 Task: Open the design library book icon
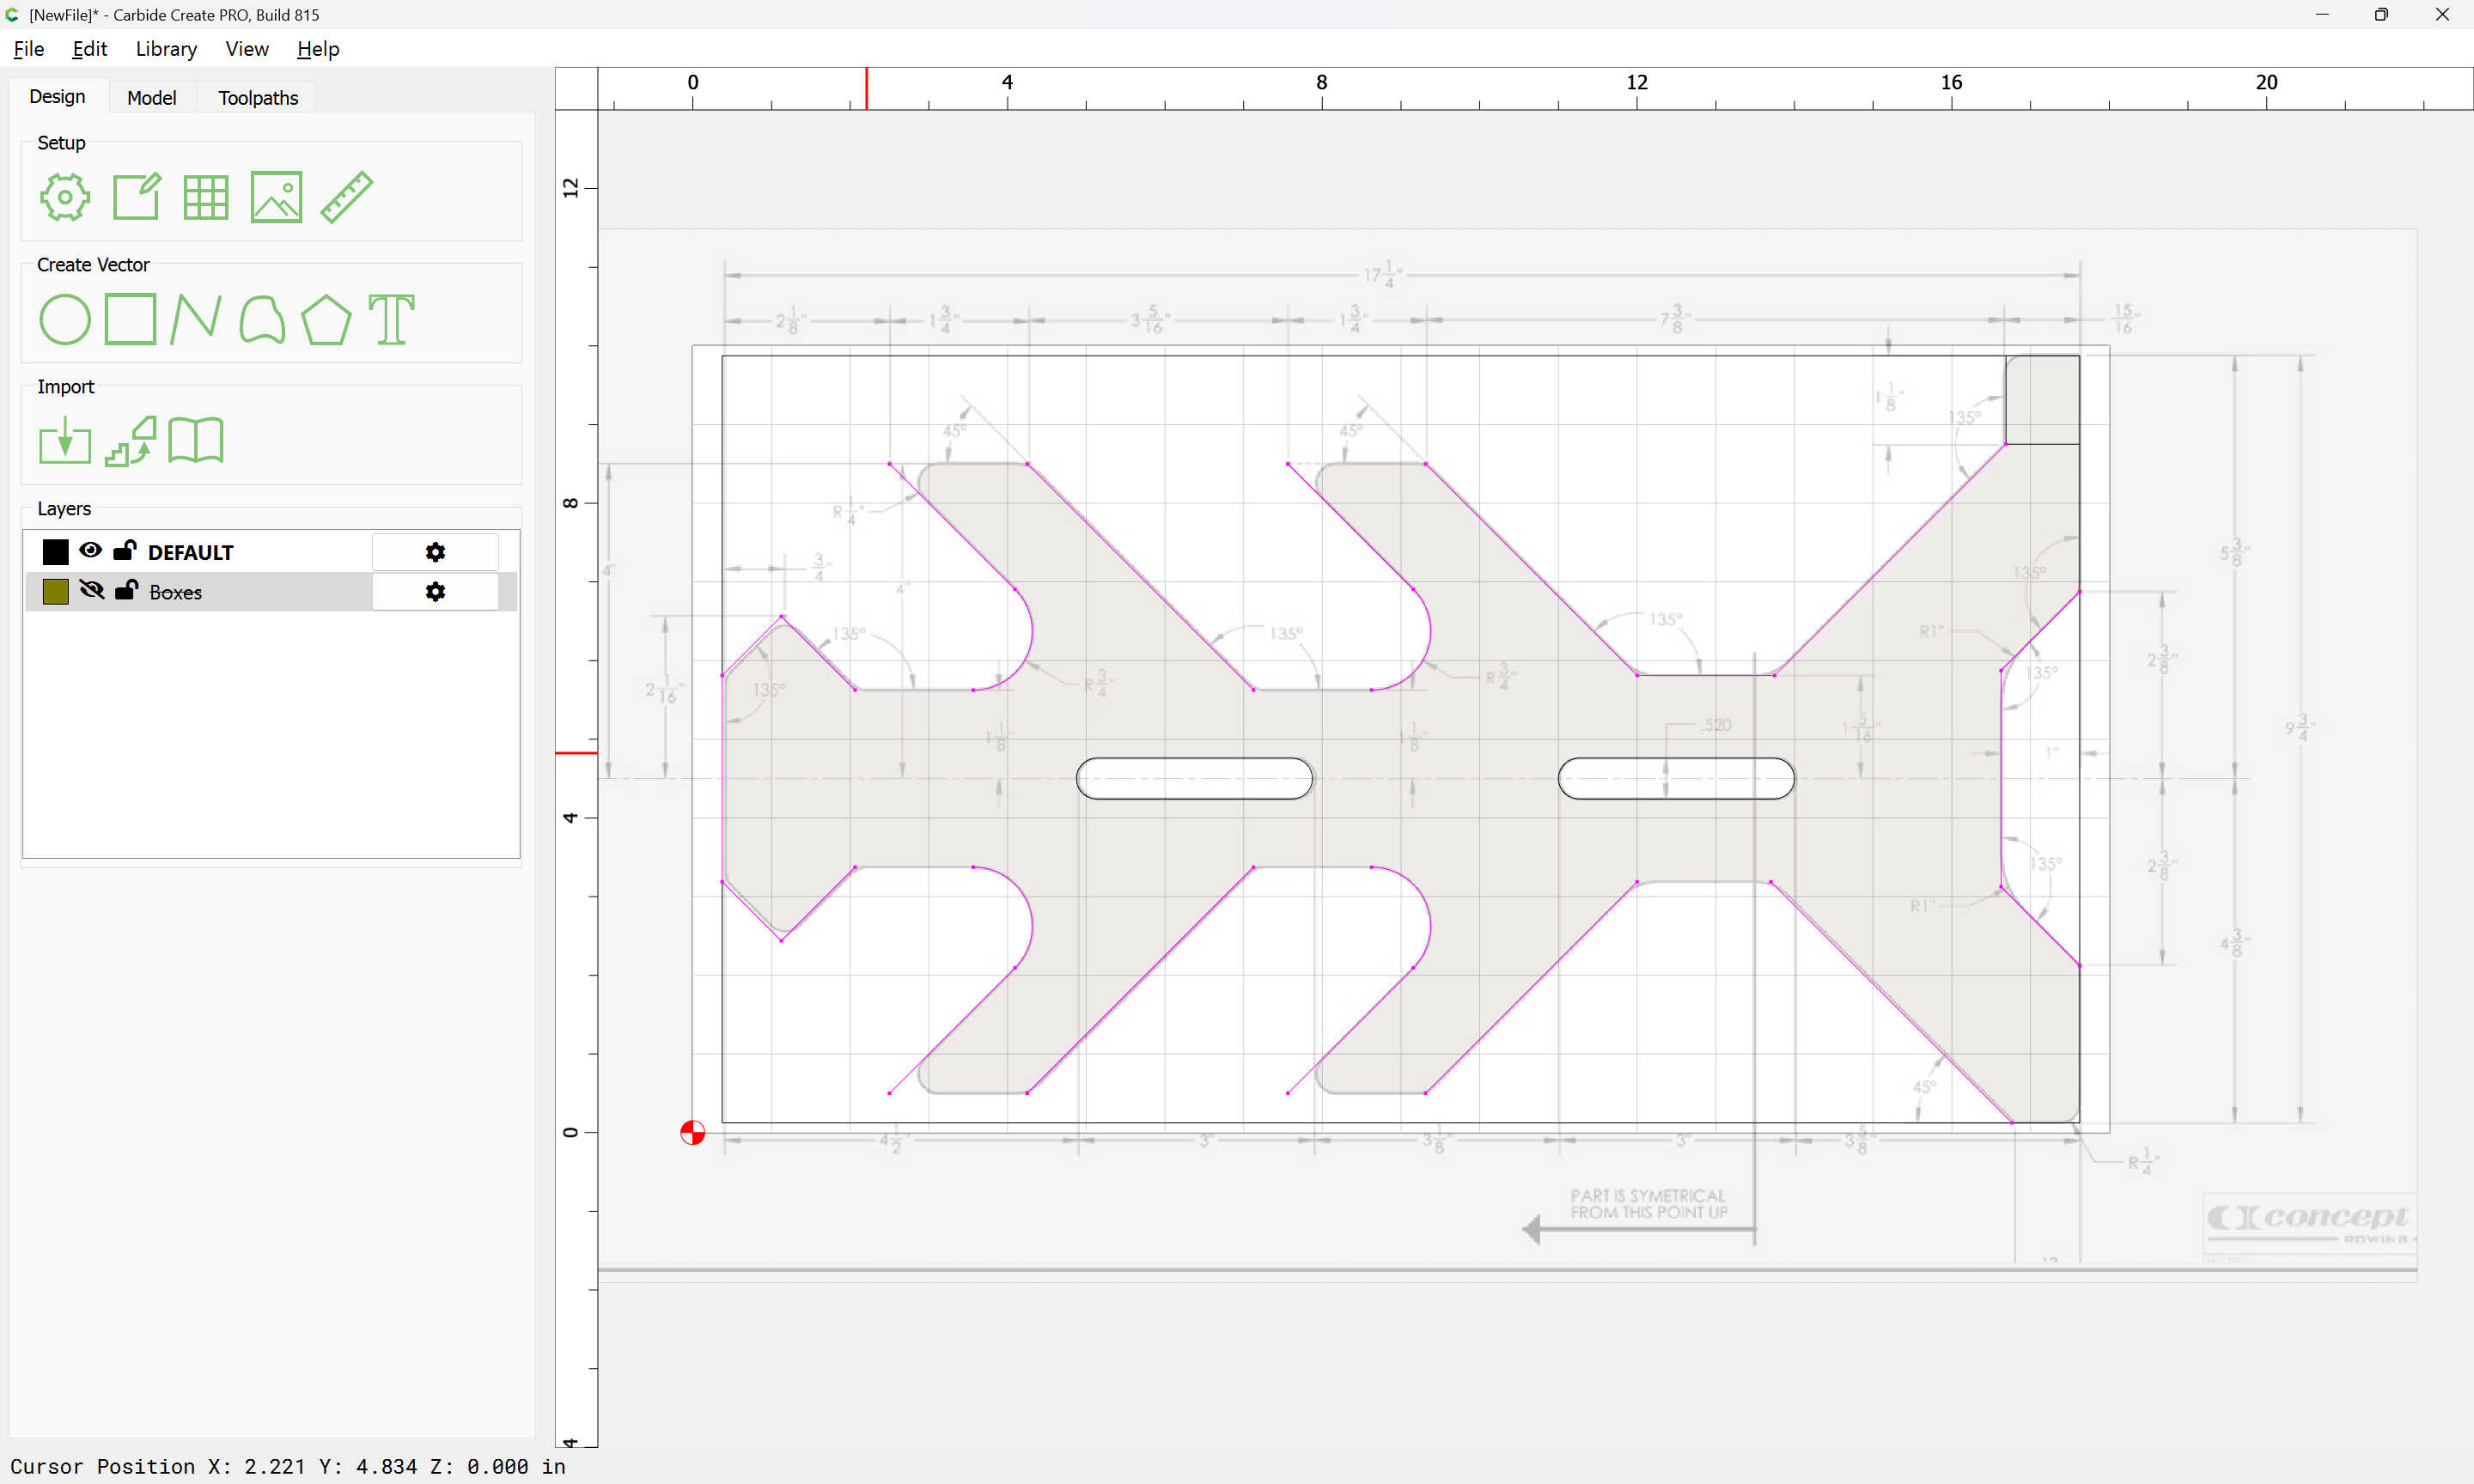pyautogui.click(x=196, y=441)
